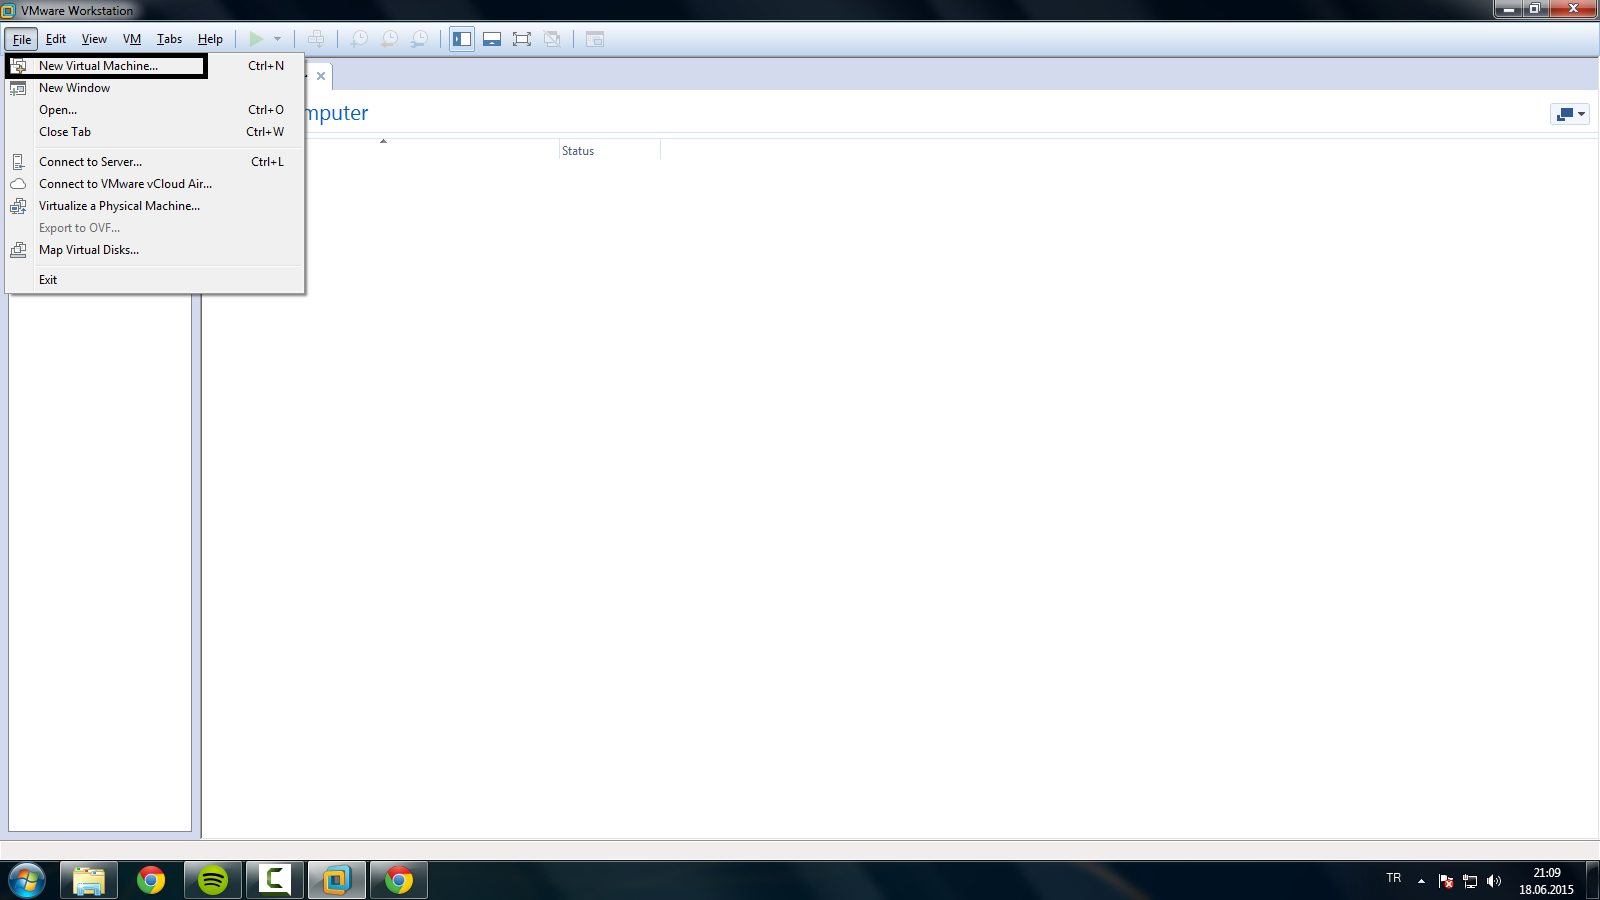Click the Manage Snapshots toolbar icon

pos(420,39)
